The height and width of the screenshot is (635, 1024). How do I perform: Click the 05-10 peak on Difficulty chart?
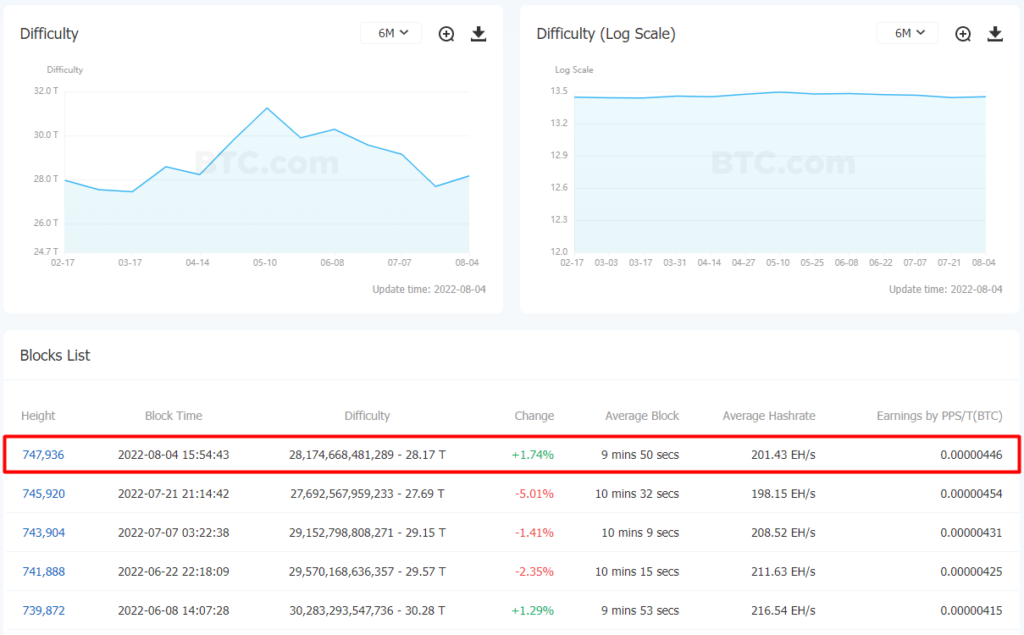[266, 108]
